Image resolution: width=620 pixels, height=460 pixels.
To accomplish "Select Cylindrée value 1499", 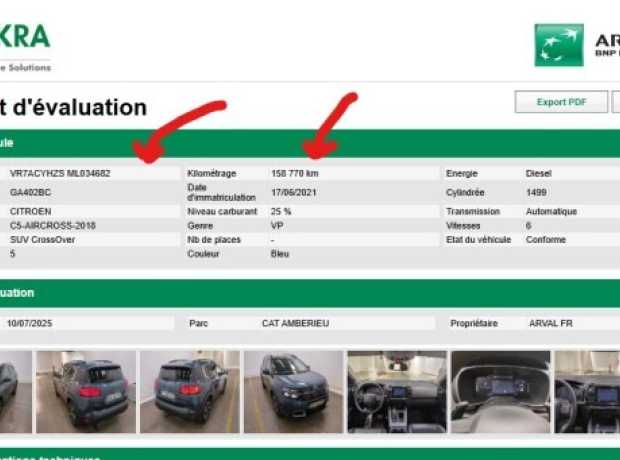I will click(x=536, y=192).
